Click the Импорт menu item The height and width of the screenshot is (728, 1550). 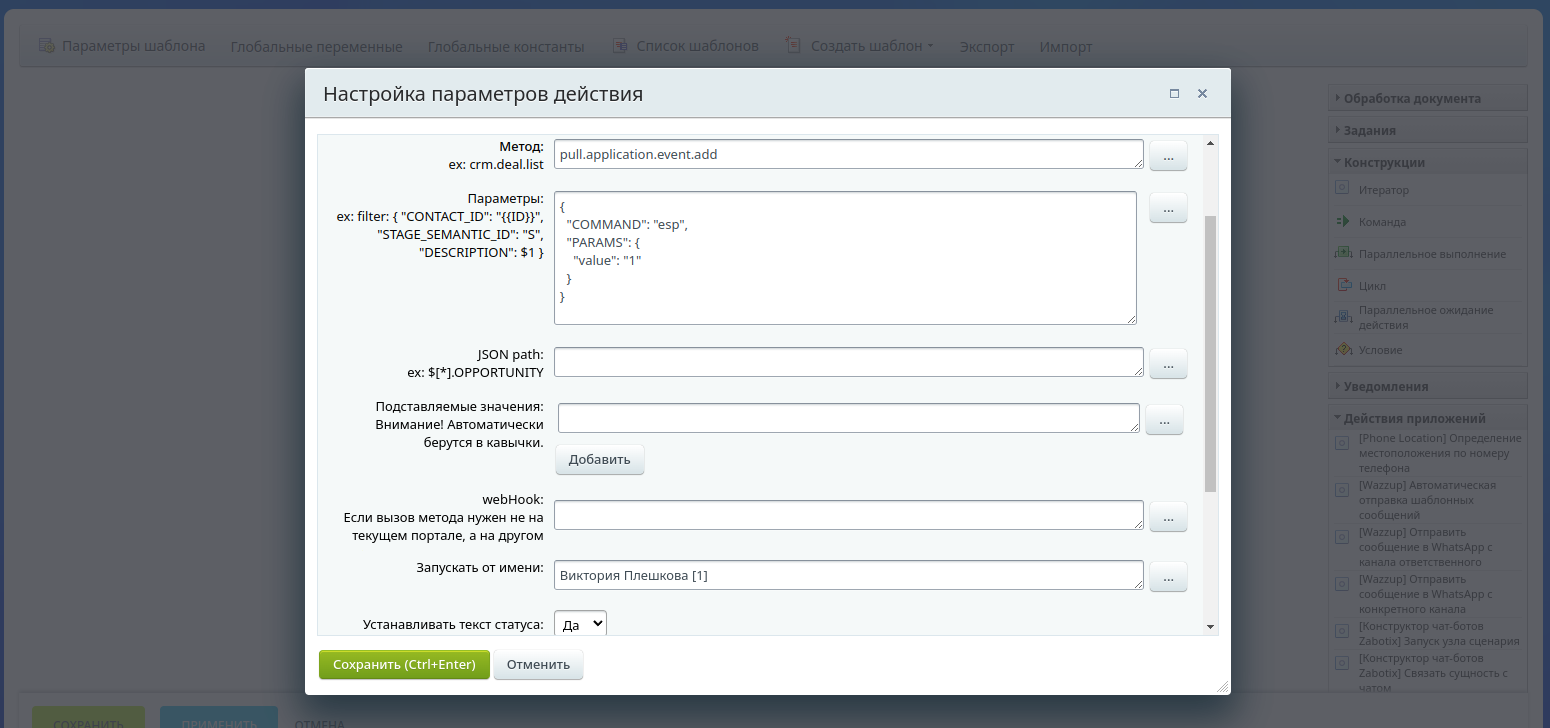[x=1066, y=46]
